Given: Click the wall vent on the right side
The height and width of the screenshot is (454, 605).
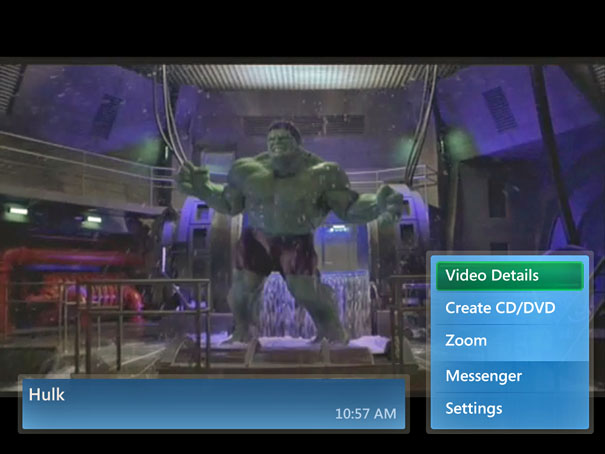Looking at the screenshot, I should point(499,108).
